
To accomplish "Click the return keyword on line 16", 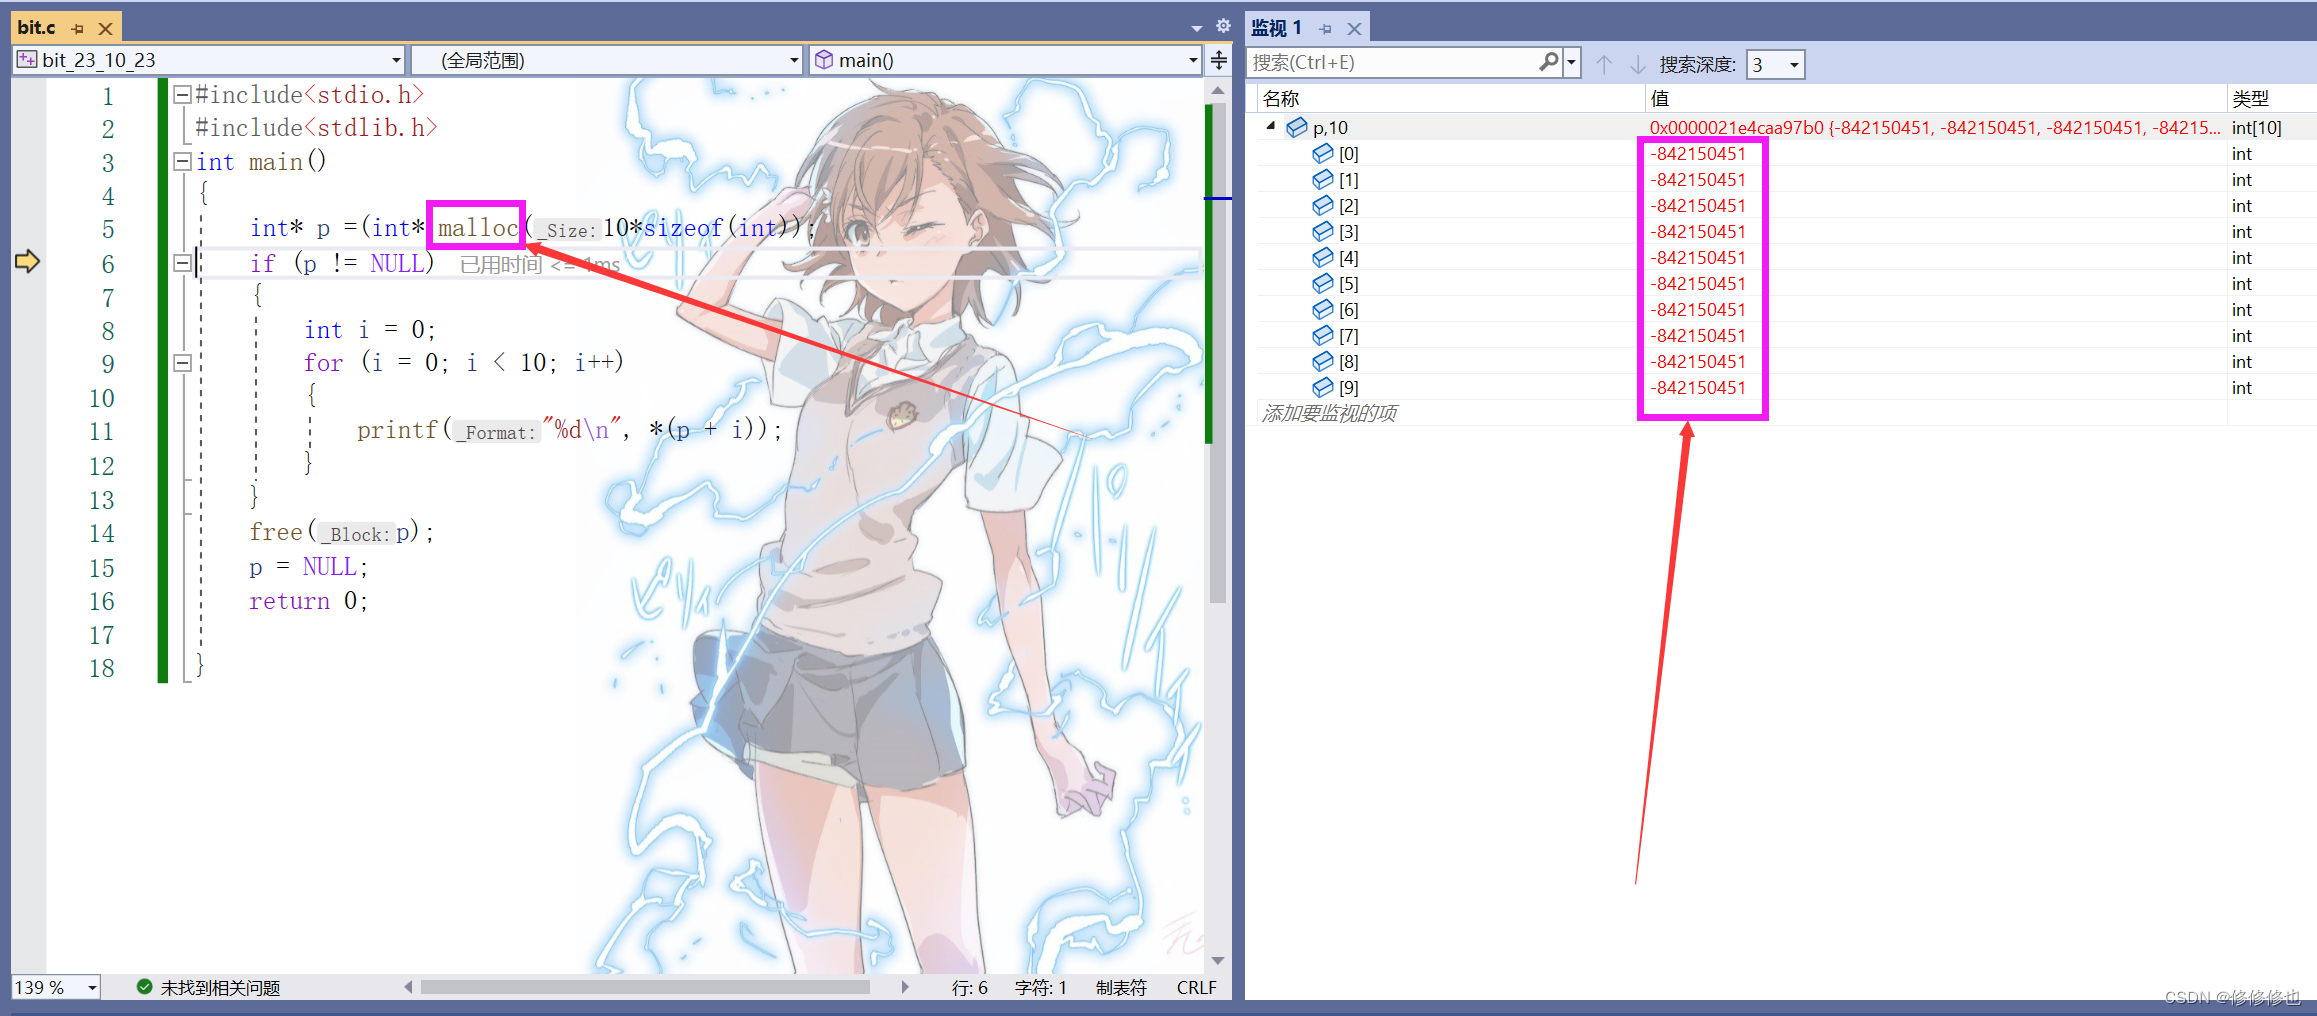I will (289, 601).
